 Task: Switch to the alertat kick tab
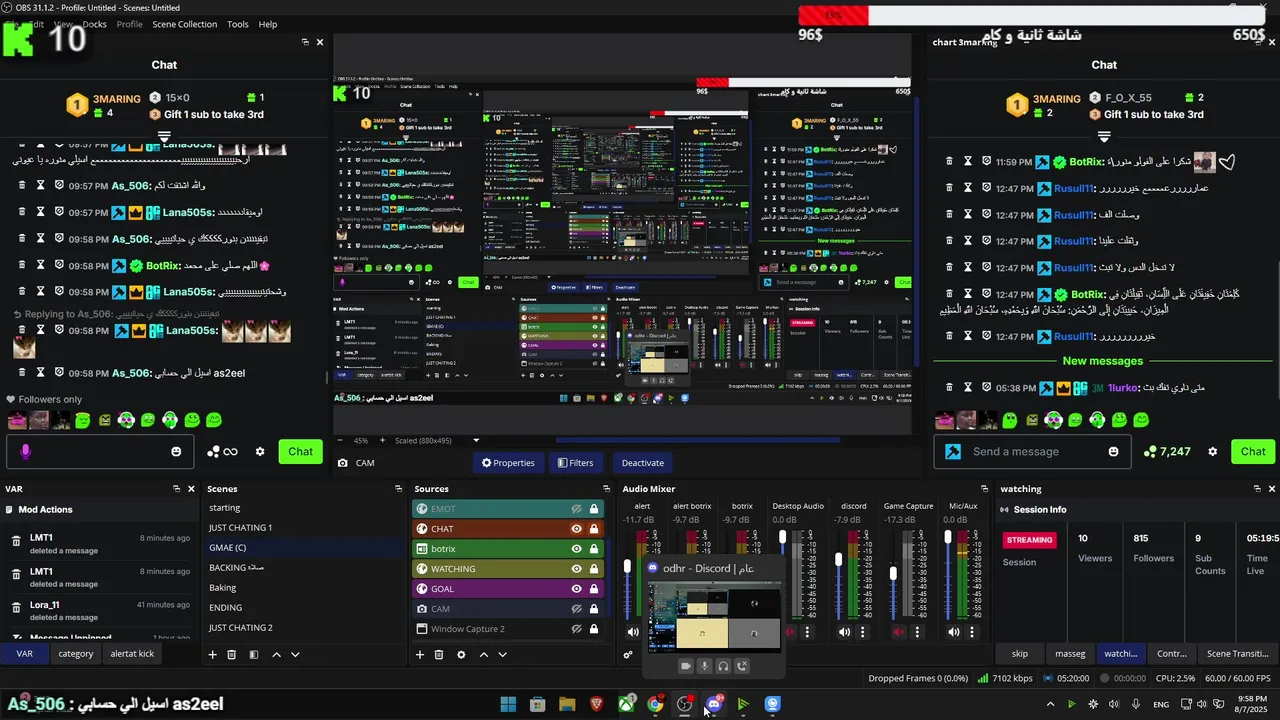click(132, 654)
